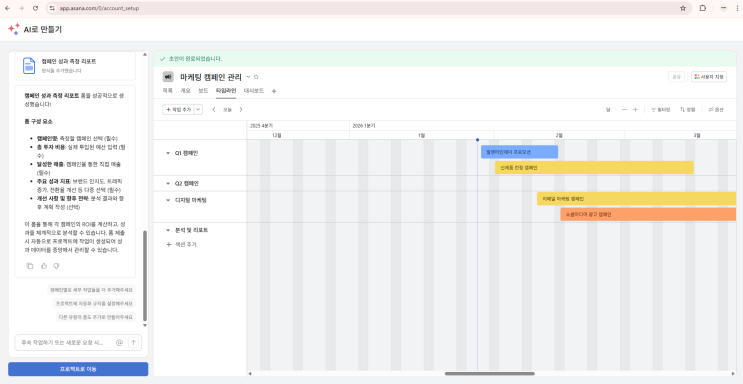Open the 필터링 filter control
Screen dimensions: 743x384
[x=661, y=110]
